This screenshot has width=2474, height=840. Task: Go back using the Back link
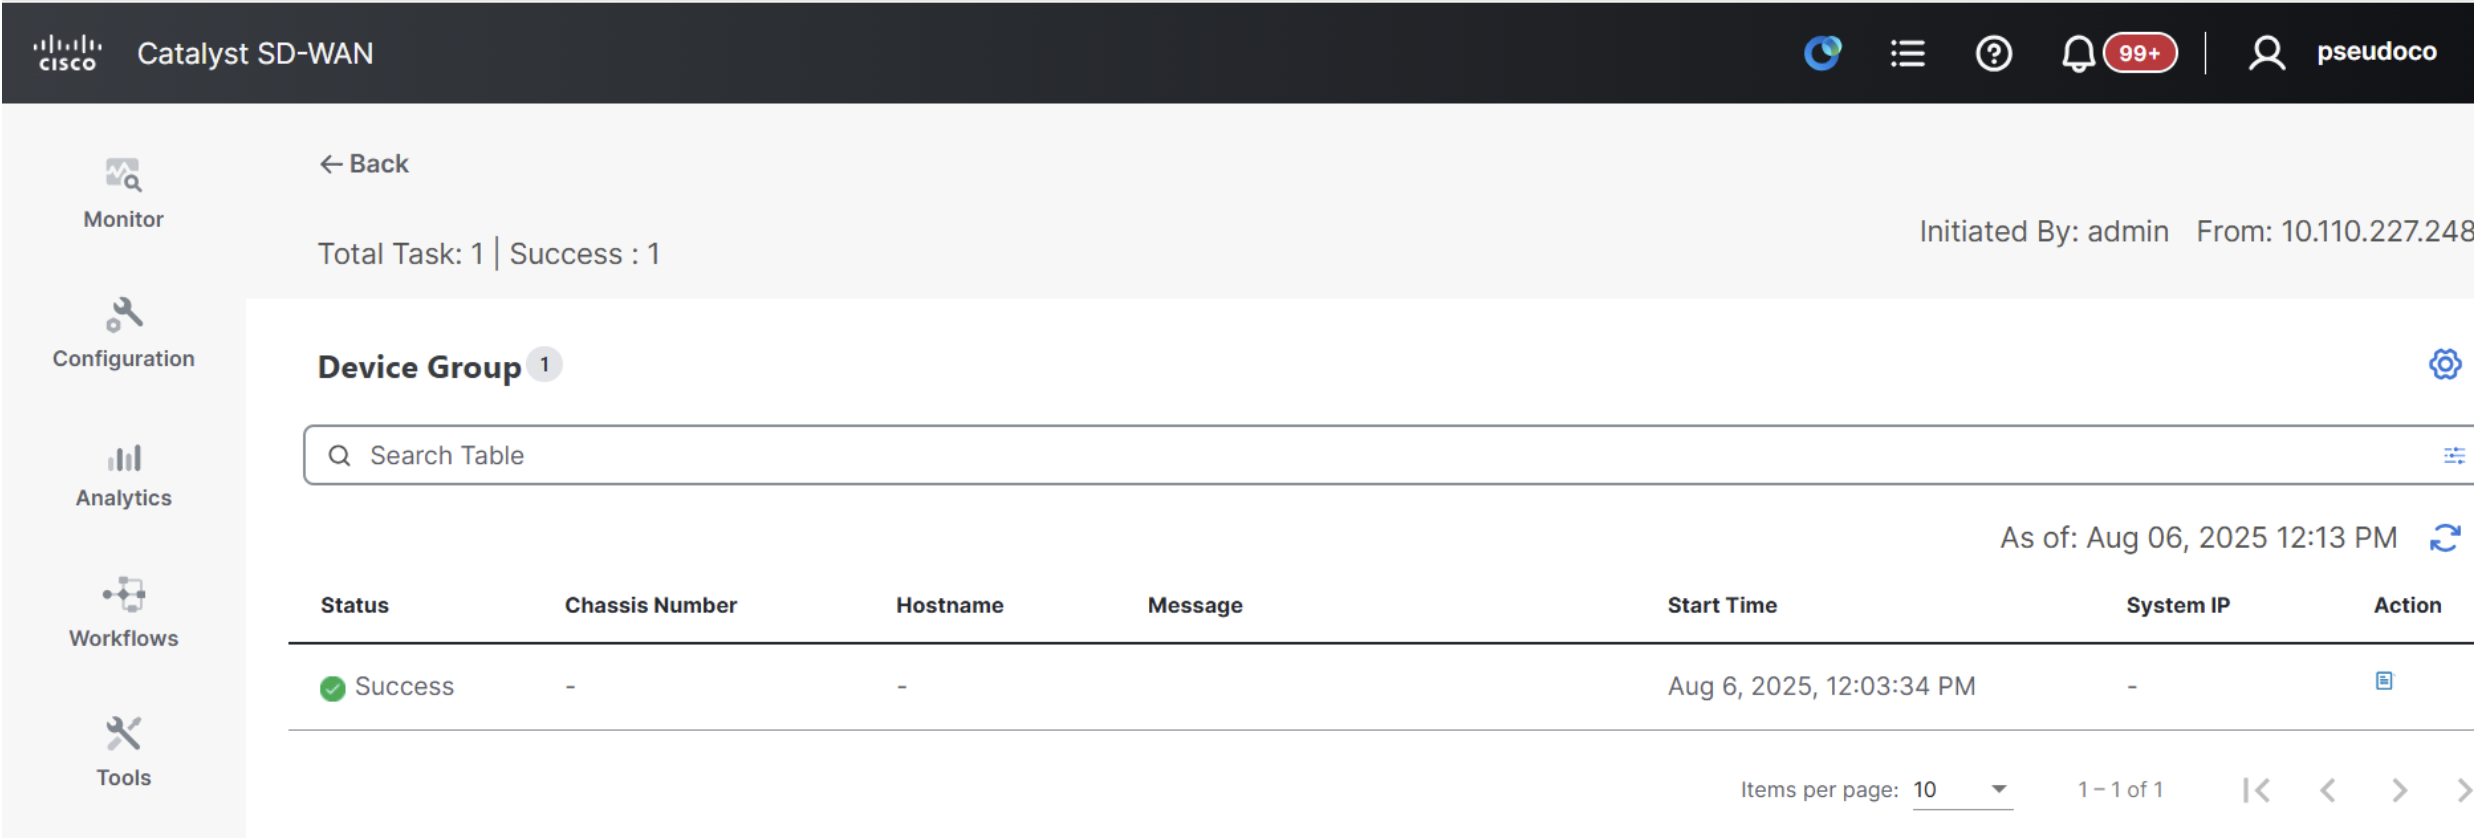pyautogui.click(x=364, y=164)
